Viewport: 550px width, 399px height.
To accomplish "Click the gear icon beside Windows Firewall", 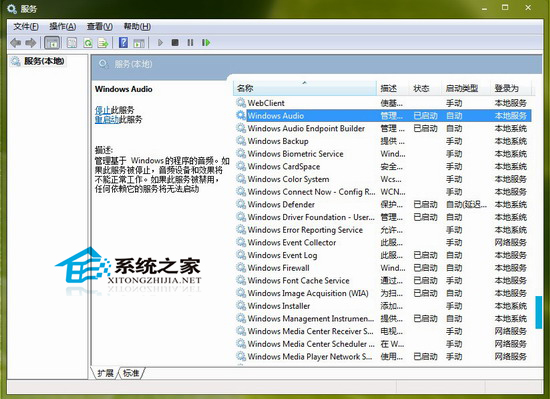I will click(x=241, y=268).
